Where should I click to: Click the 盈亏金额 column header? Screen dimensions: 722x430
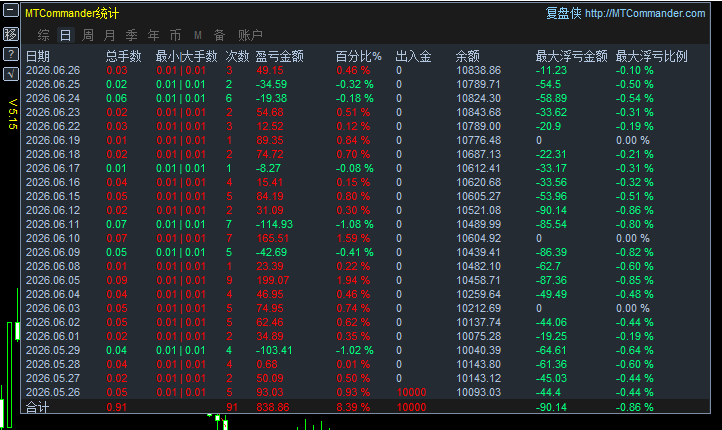click(279, 56)
